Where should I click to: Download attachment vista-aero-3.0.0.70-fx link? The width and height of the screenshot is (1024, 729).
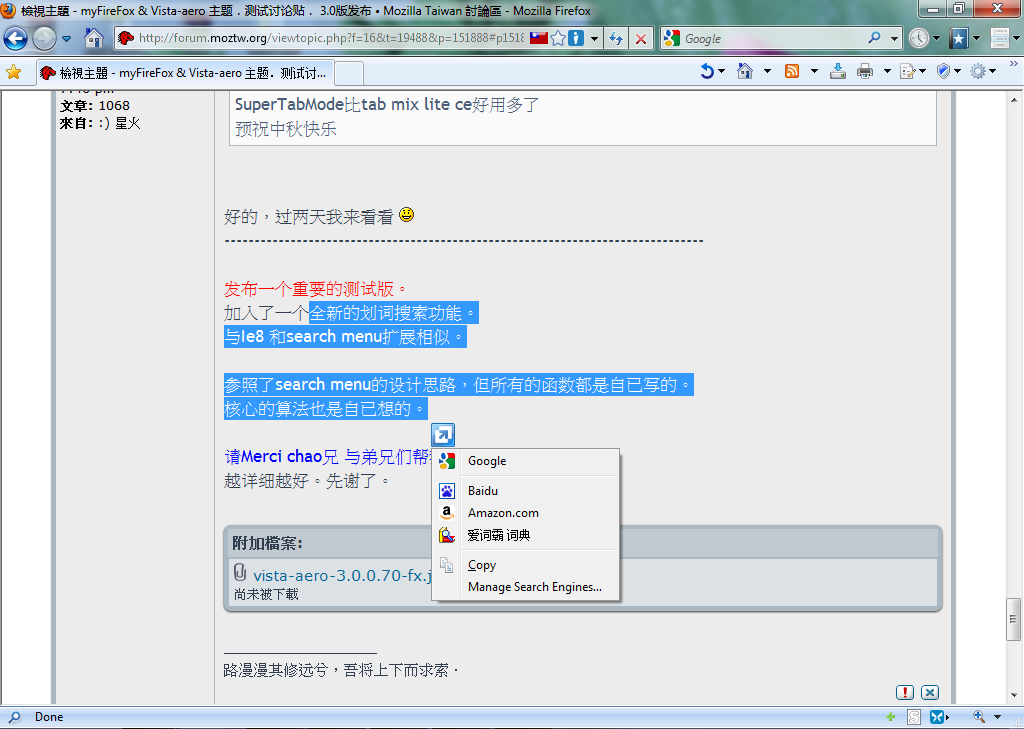click(x=342, y=575)
